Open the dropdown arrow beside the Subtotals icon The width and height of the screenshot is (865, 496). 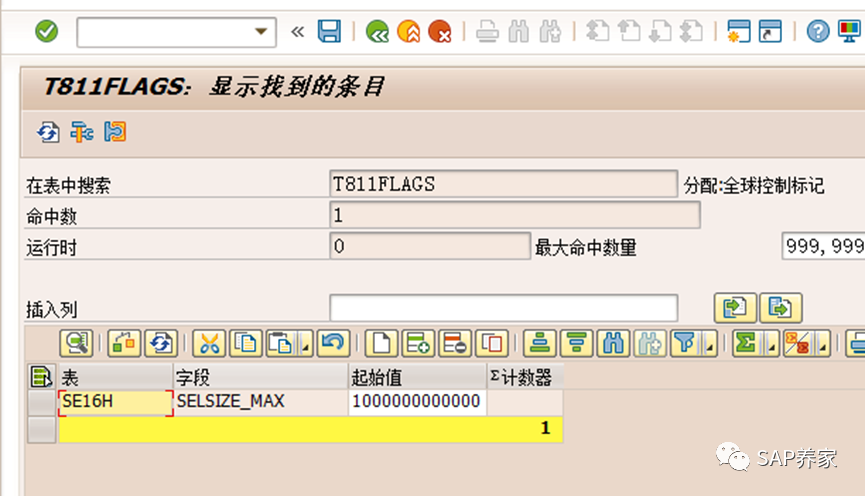(x=823, y=343)
